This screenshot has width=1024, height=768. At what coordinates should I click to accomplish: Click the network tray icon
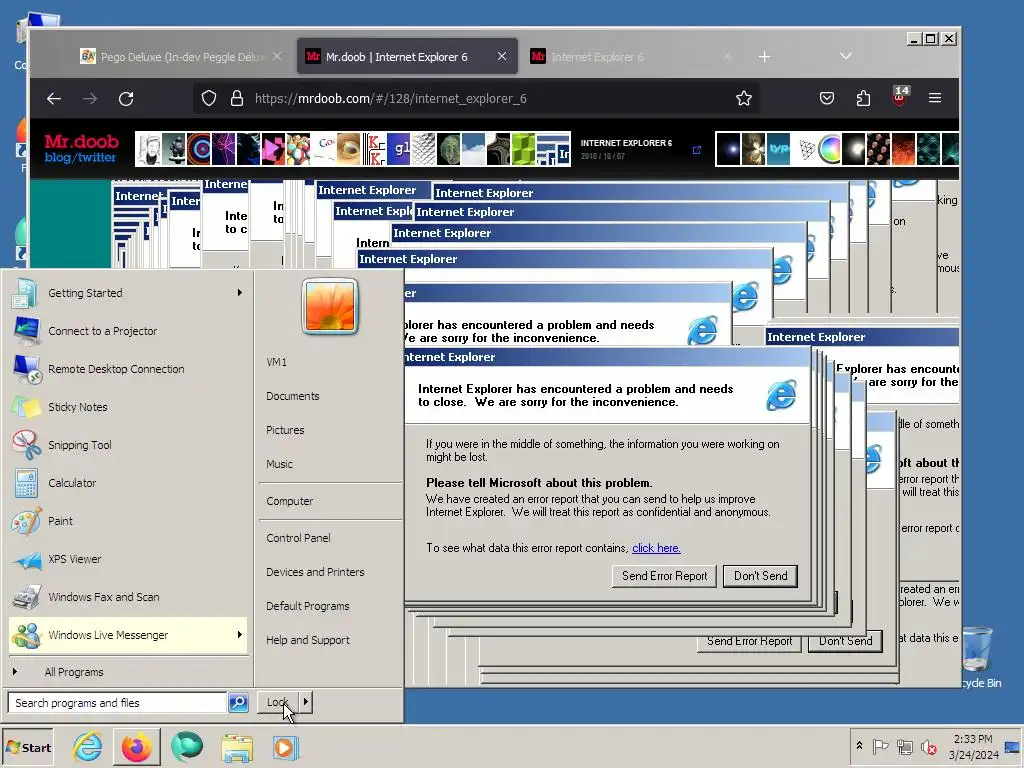pos(904,746)
